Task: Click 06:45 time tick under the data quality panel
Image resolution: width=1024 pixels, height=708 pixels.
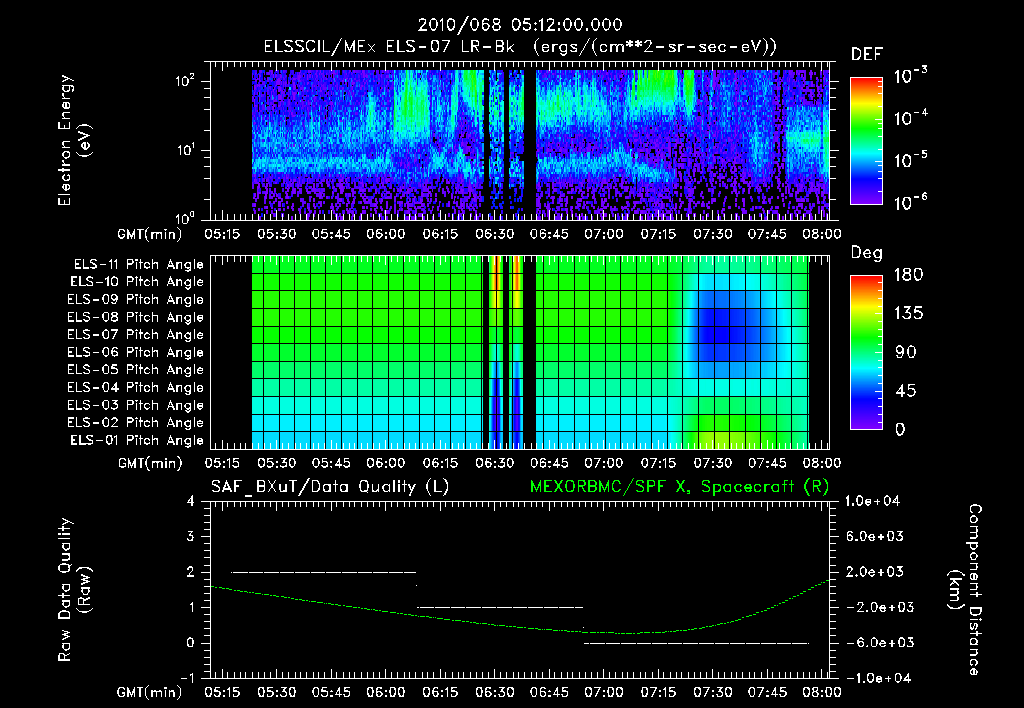Action: (x=549, y=692)
